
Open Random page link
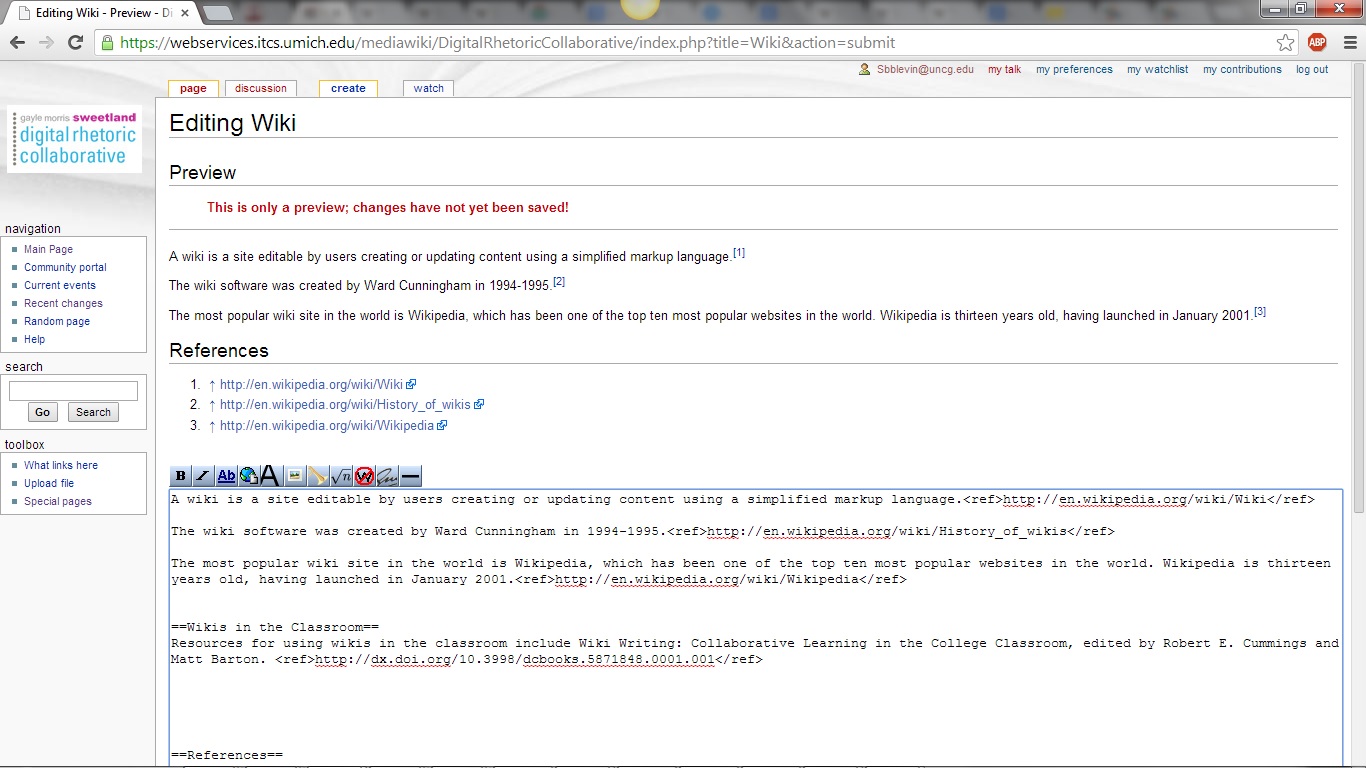click(x=57, y=321)
